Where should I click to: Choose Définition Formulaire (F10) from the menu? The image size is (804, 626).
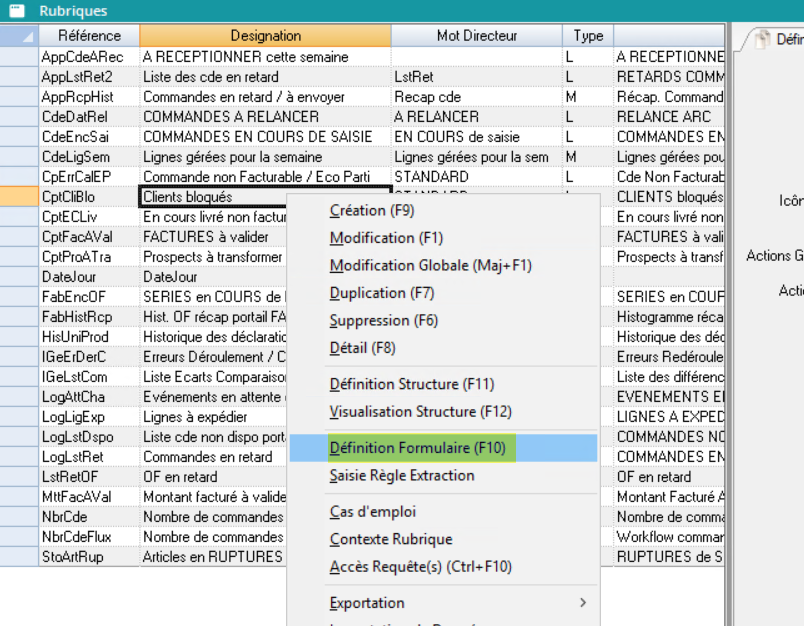click(x=418, y=448)
